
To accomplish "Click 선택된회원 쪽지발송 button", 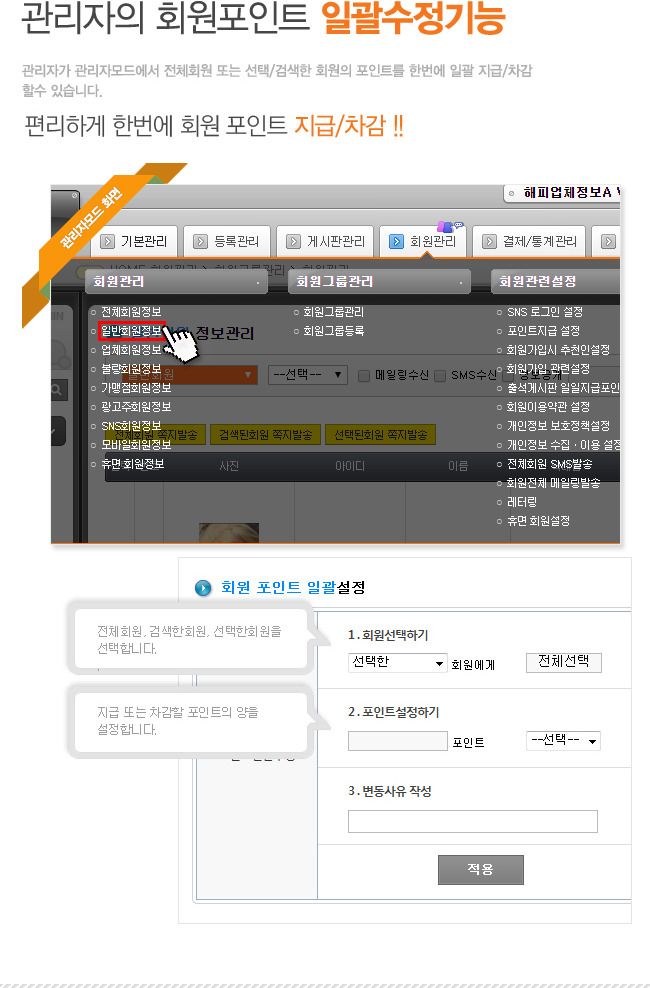I will tap(380, 435).
